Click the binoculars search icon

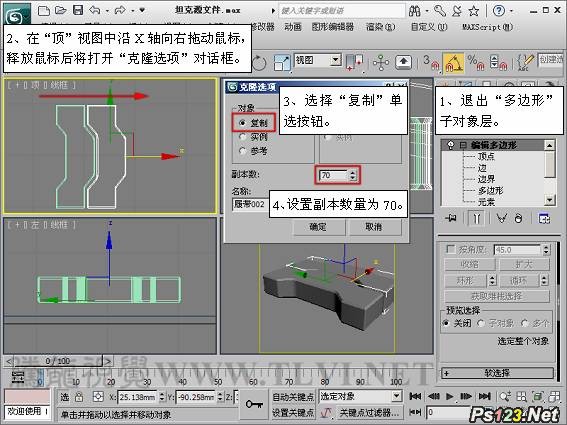click(x=414, y=11)
